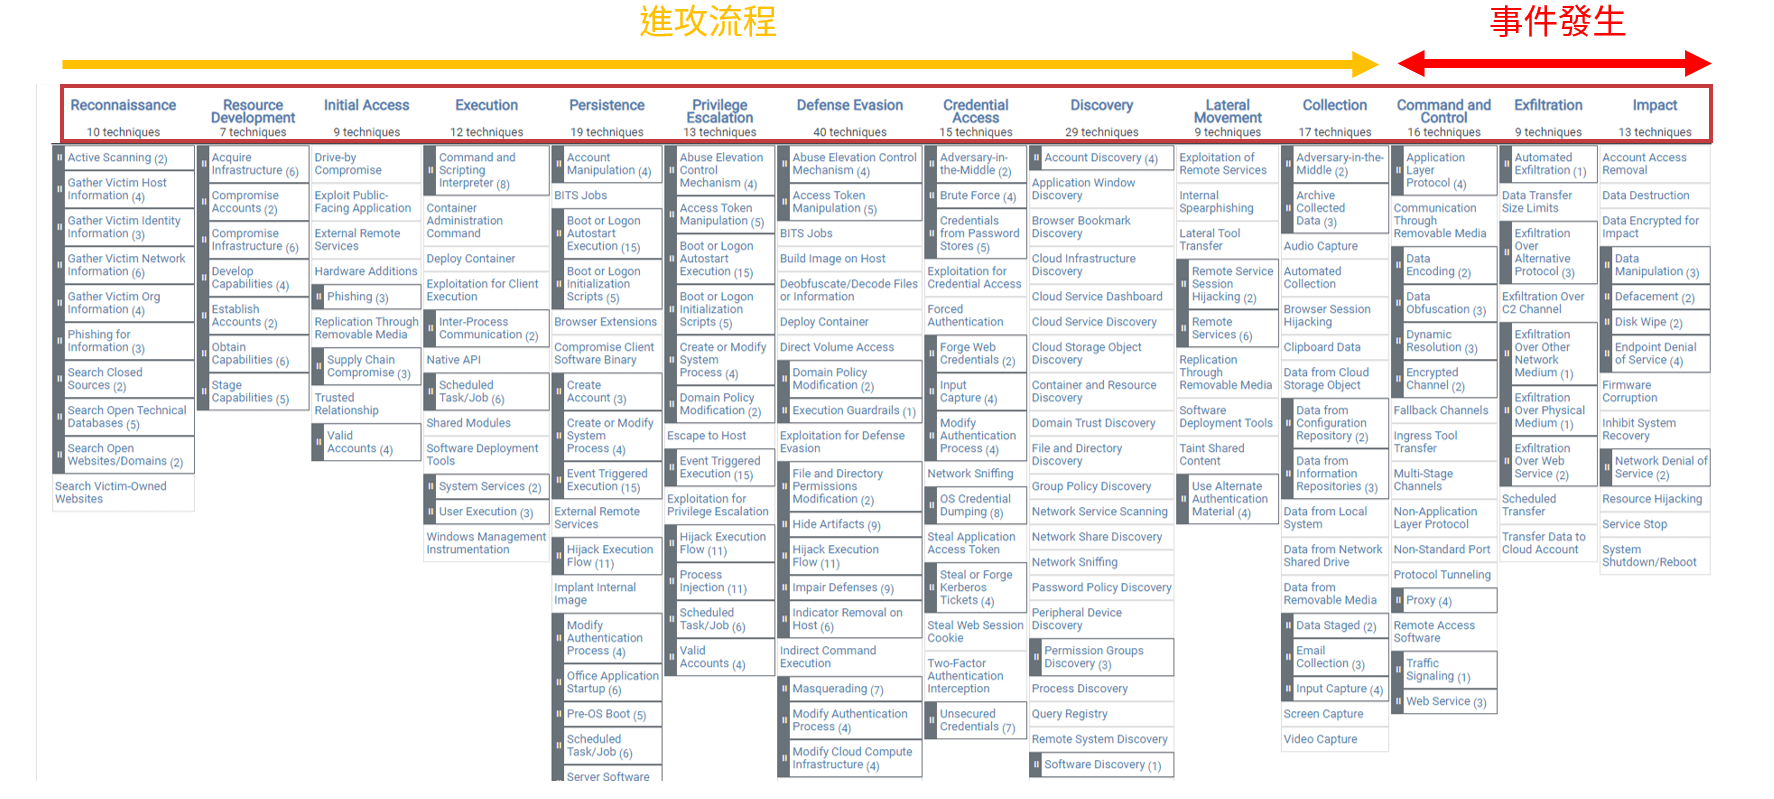Open the Initial Access tactic header
The height and width of the screenshot is (799, 1774).
pos(366,106)
